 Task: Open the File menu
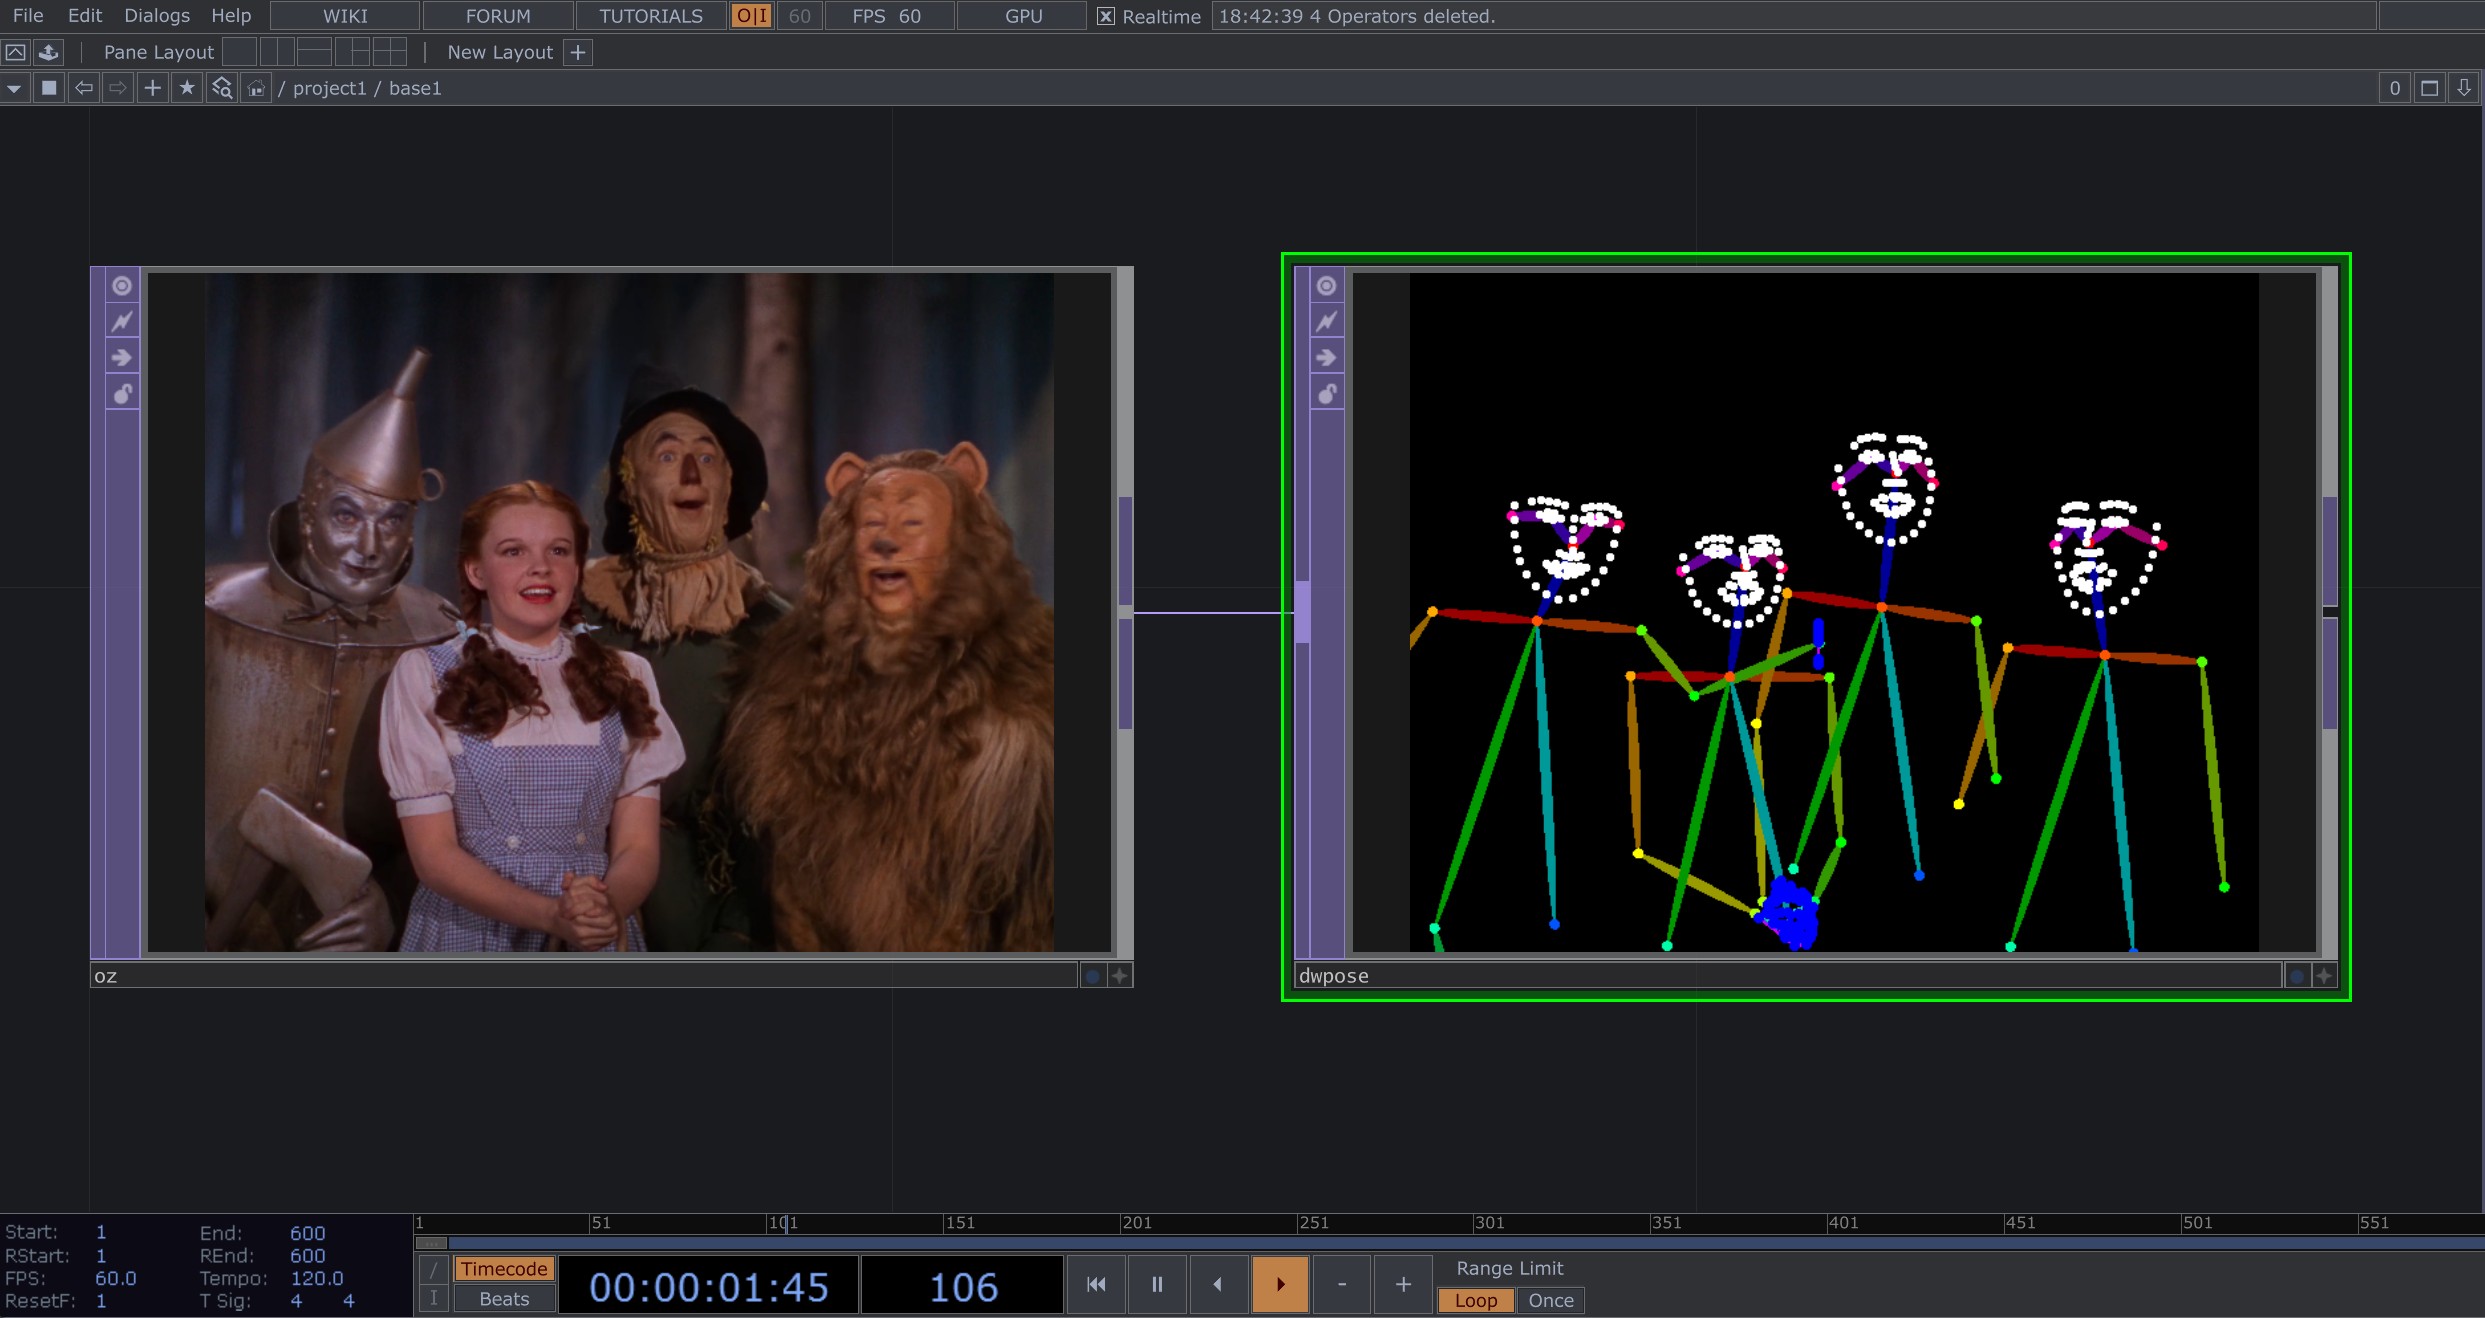pos(27,16)
